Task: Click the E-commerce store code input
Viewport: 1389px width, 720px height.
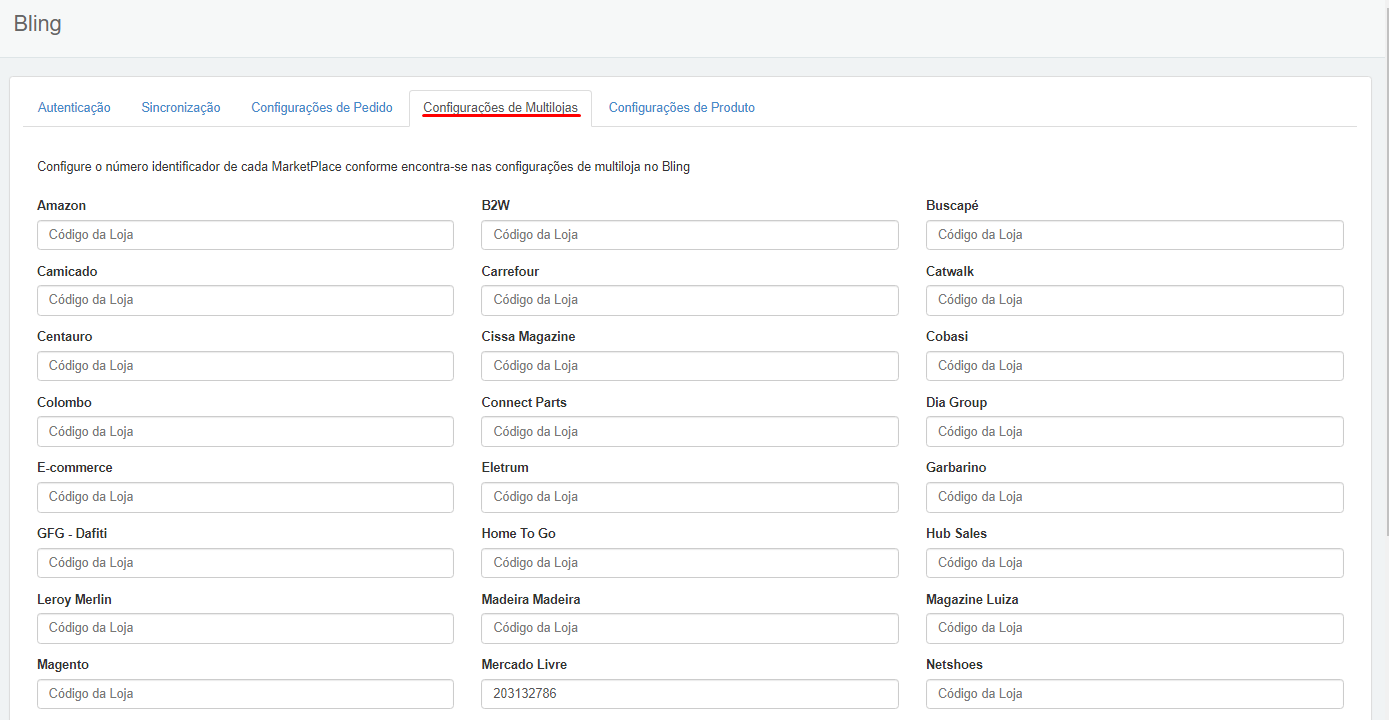Action: pos(245,497)
